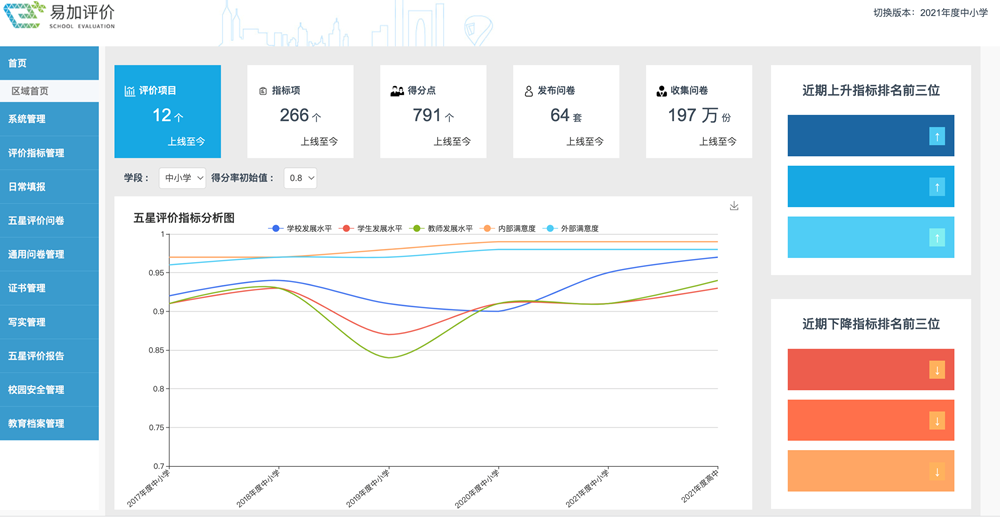This screenshot has height=518, width=1000.
Task: Click the down arrow on first falling indicator
Action: pyautogui.click(x=937, y=370)
